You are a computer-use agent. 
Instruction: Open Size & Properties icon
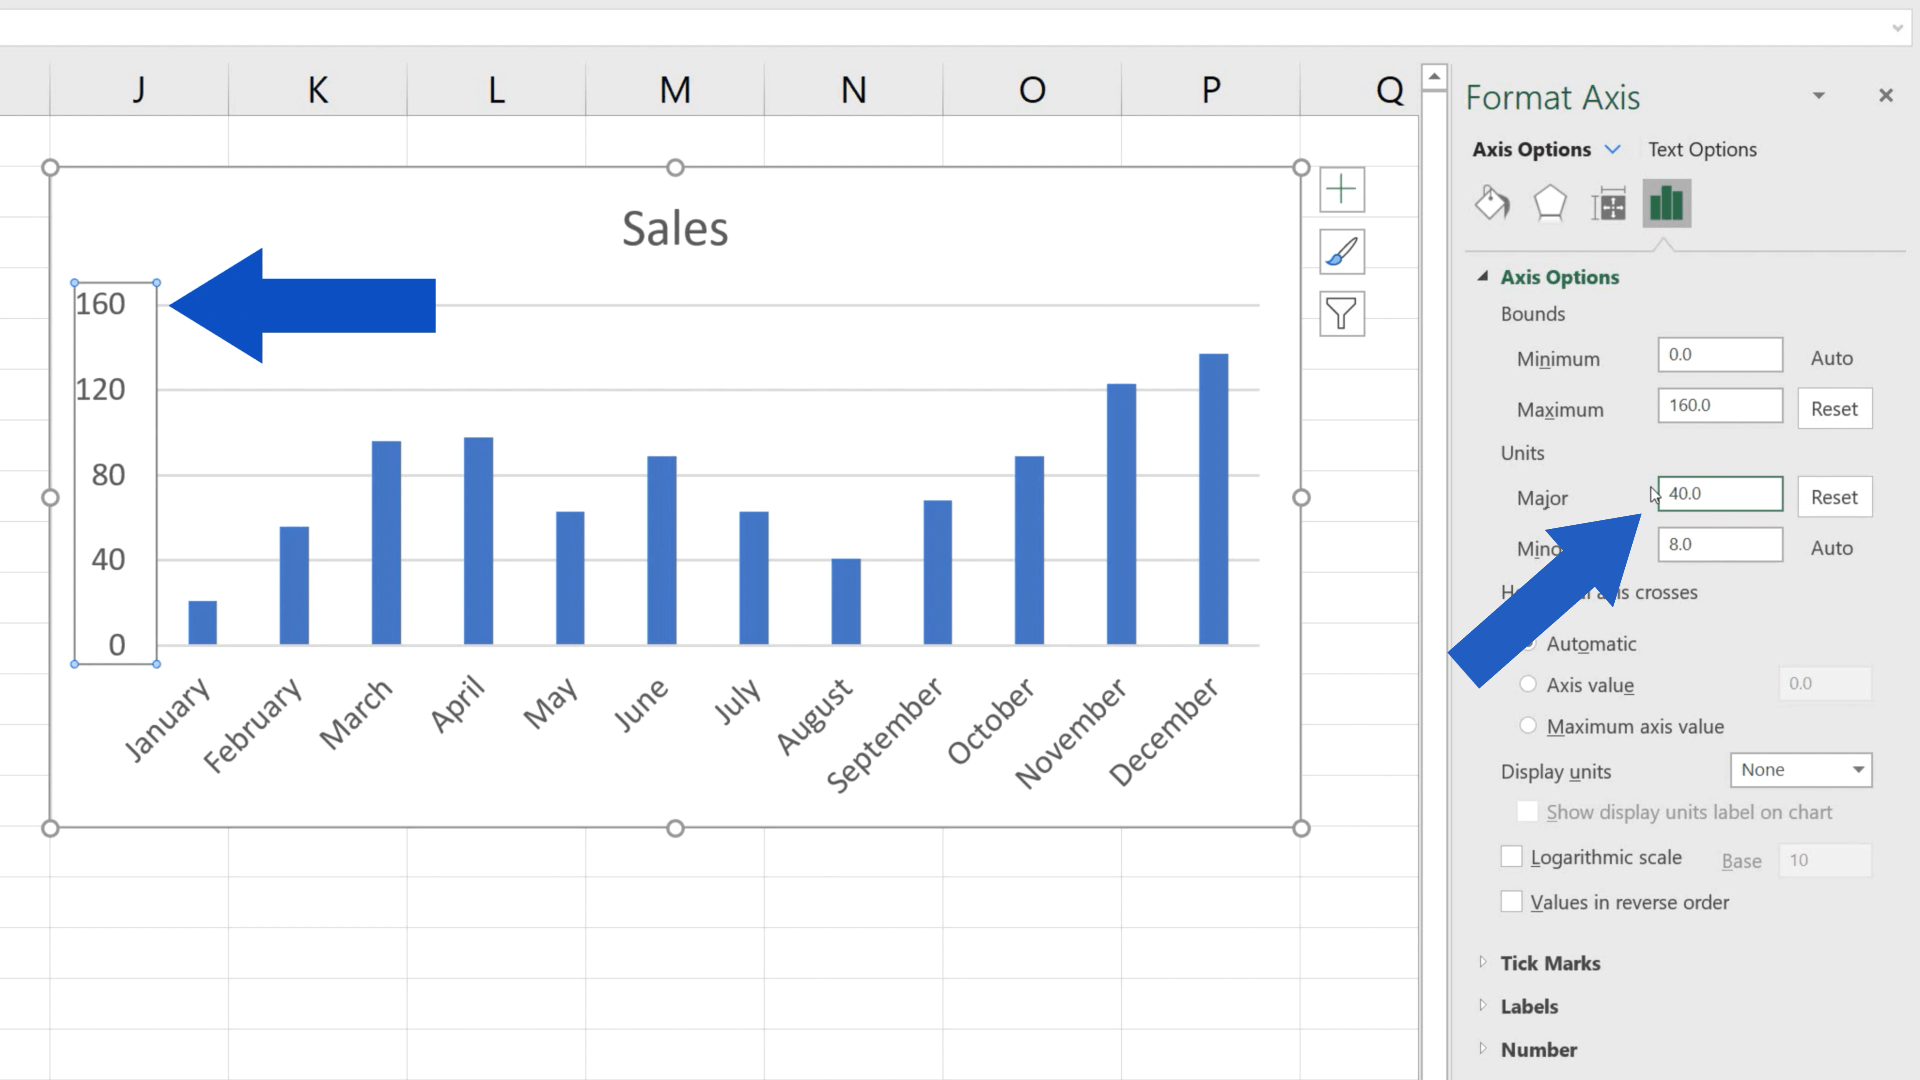point(1608,204)
